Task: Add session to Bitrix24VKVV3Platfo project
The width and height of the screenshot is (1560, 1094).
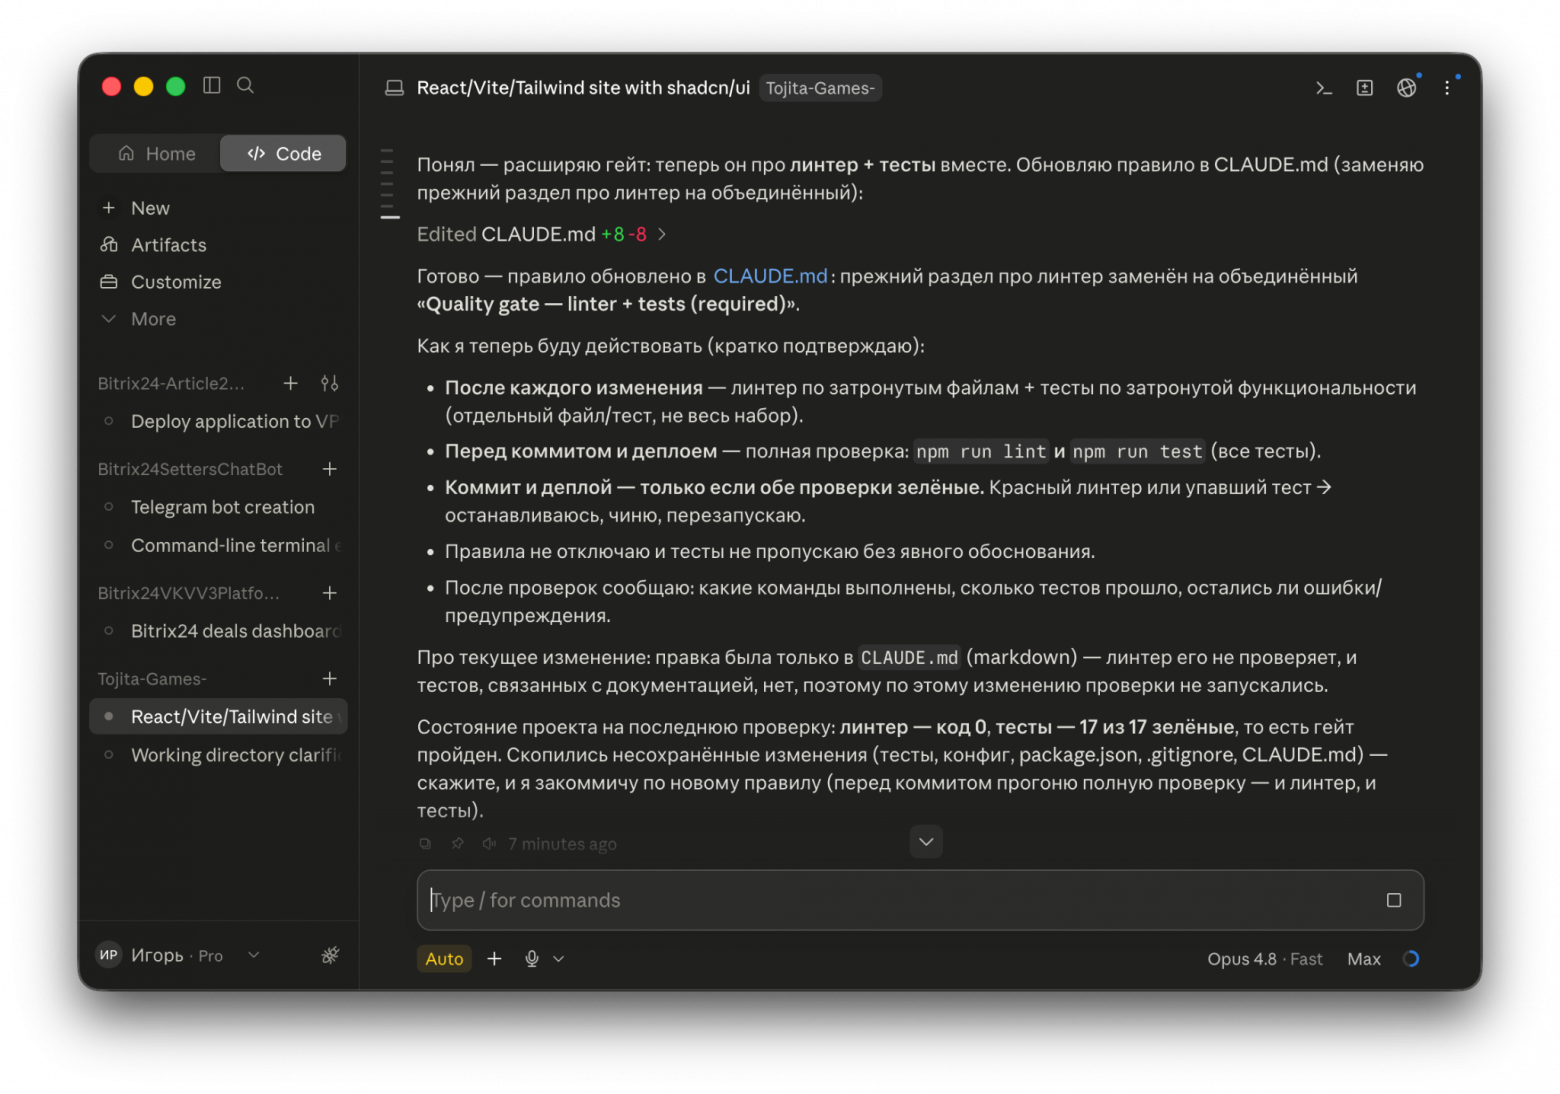Action: pyautogui.click(x=329, y=593)
